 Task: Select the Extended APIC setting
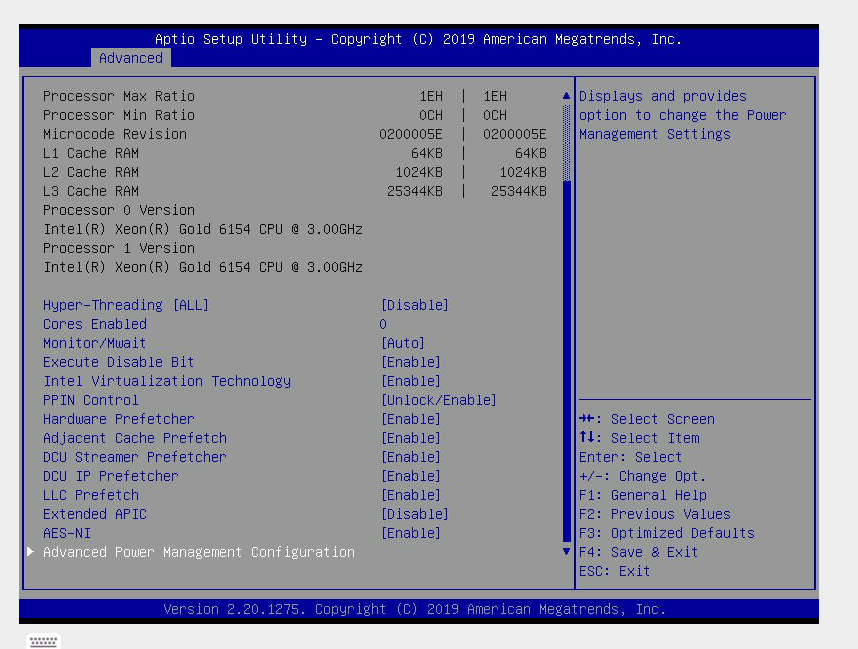pyautogui.click(x=95, y=514)
